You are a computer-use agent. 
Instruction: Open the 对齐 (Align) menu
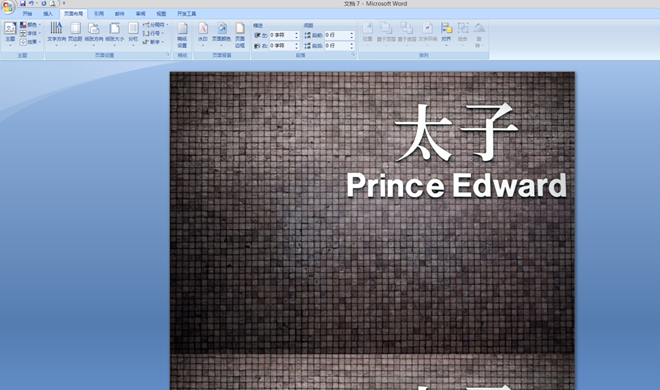pos(446,33)
